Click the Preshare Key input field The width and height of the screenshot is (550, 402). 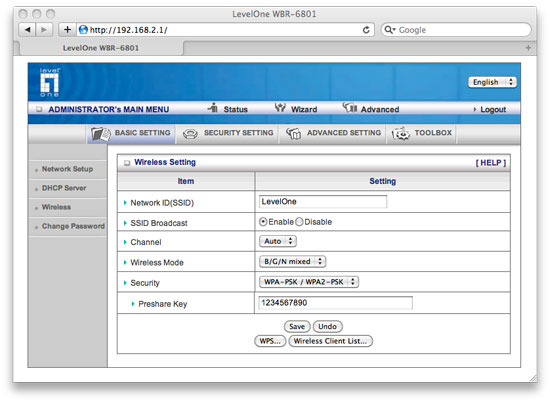click(x=335, y=303)
